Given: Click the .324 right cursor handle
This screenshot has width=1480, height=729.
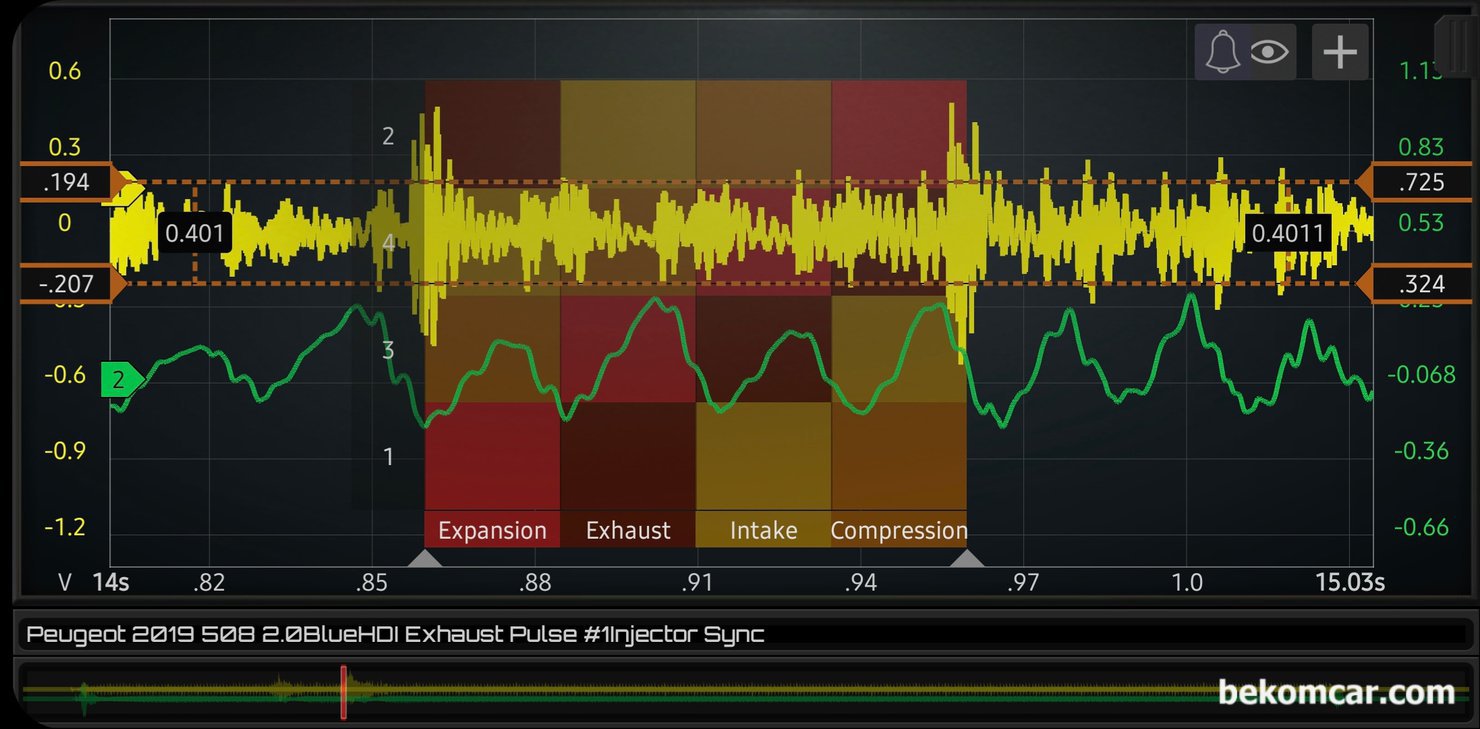Looking at the screenshot, I should point(1414,284).
